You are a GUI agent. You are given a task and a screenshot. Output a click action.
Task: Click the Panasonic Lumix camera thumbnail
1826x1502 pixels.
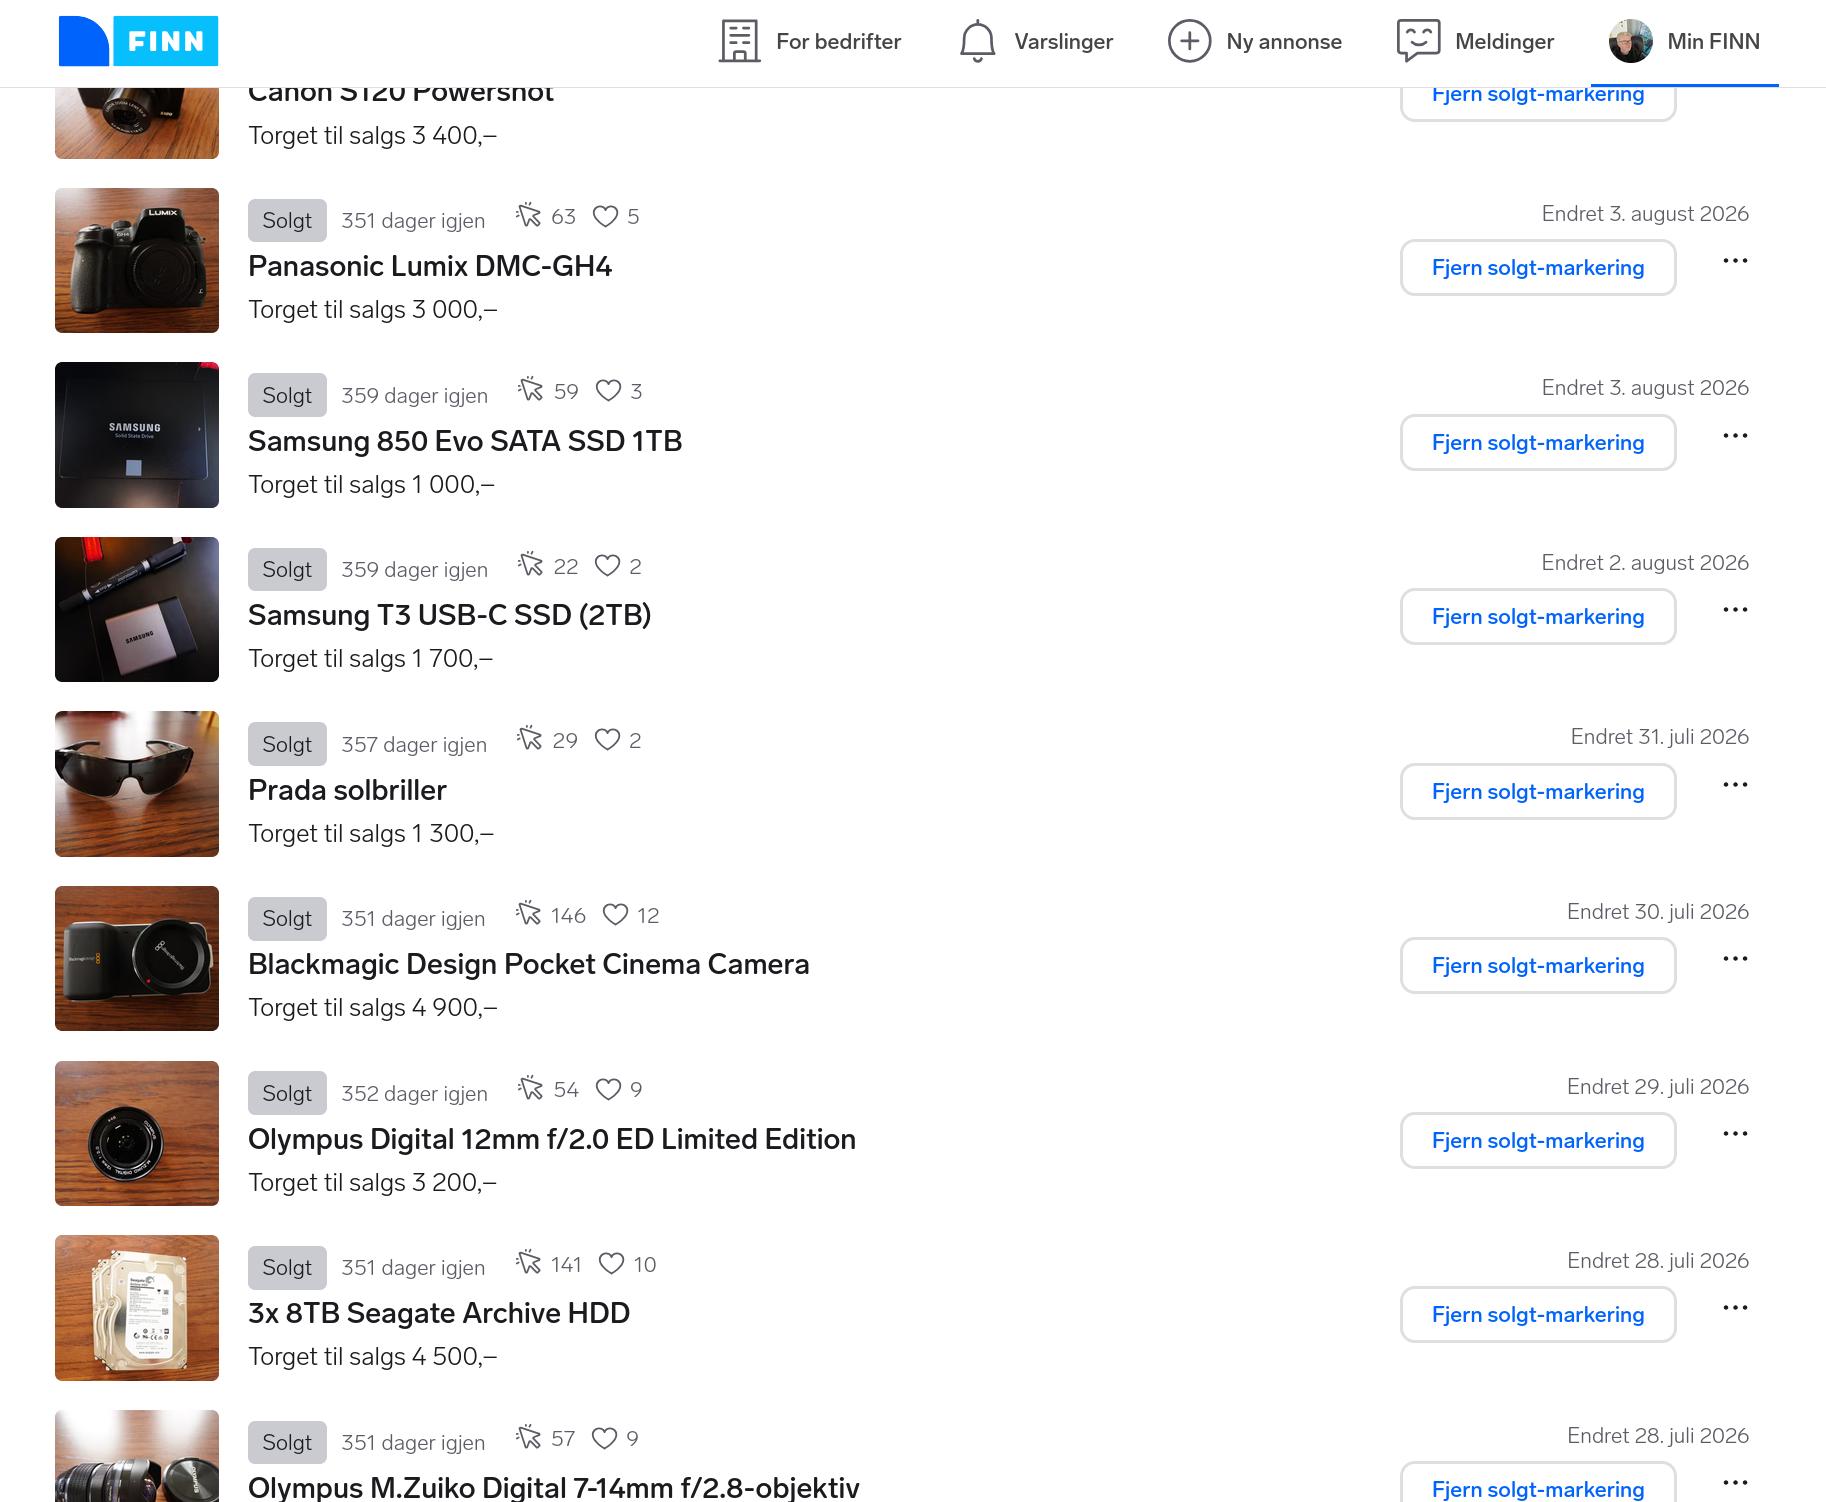tap(137, 260)
